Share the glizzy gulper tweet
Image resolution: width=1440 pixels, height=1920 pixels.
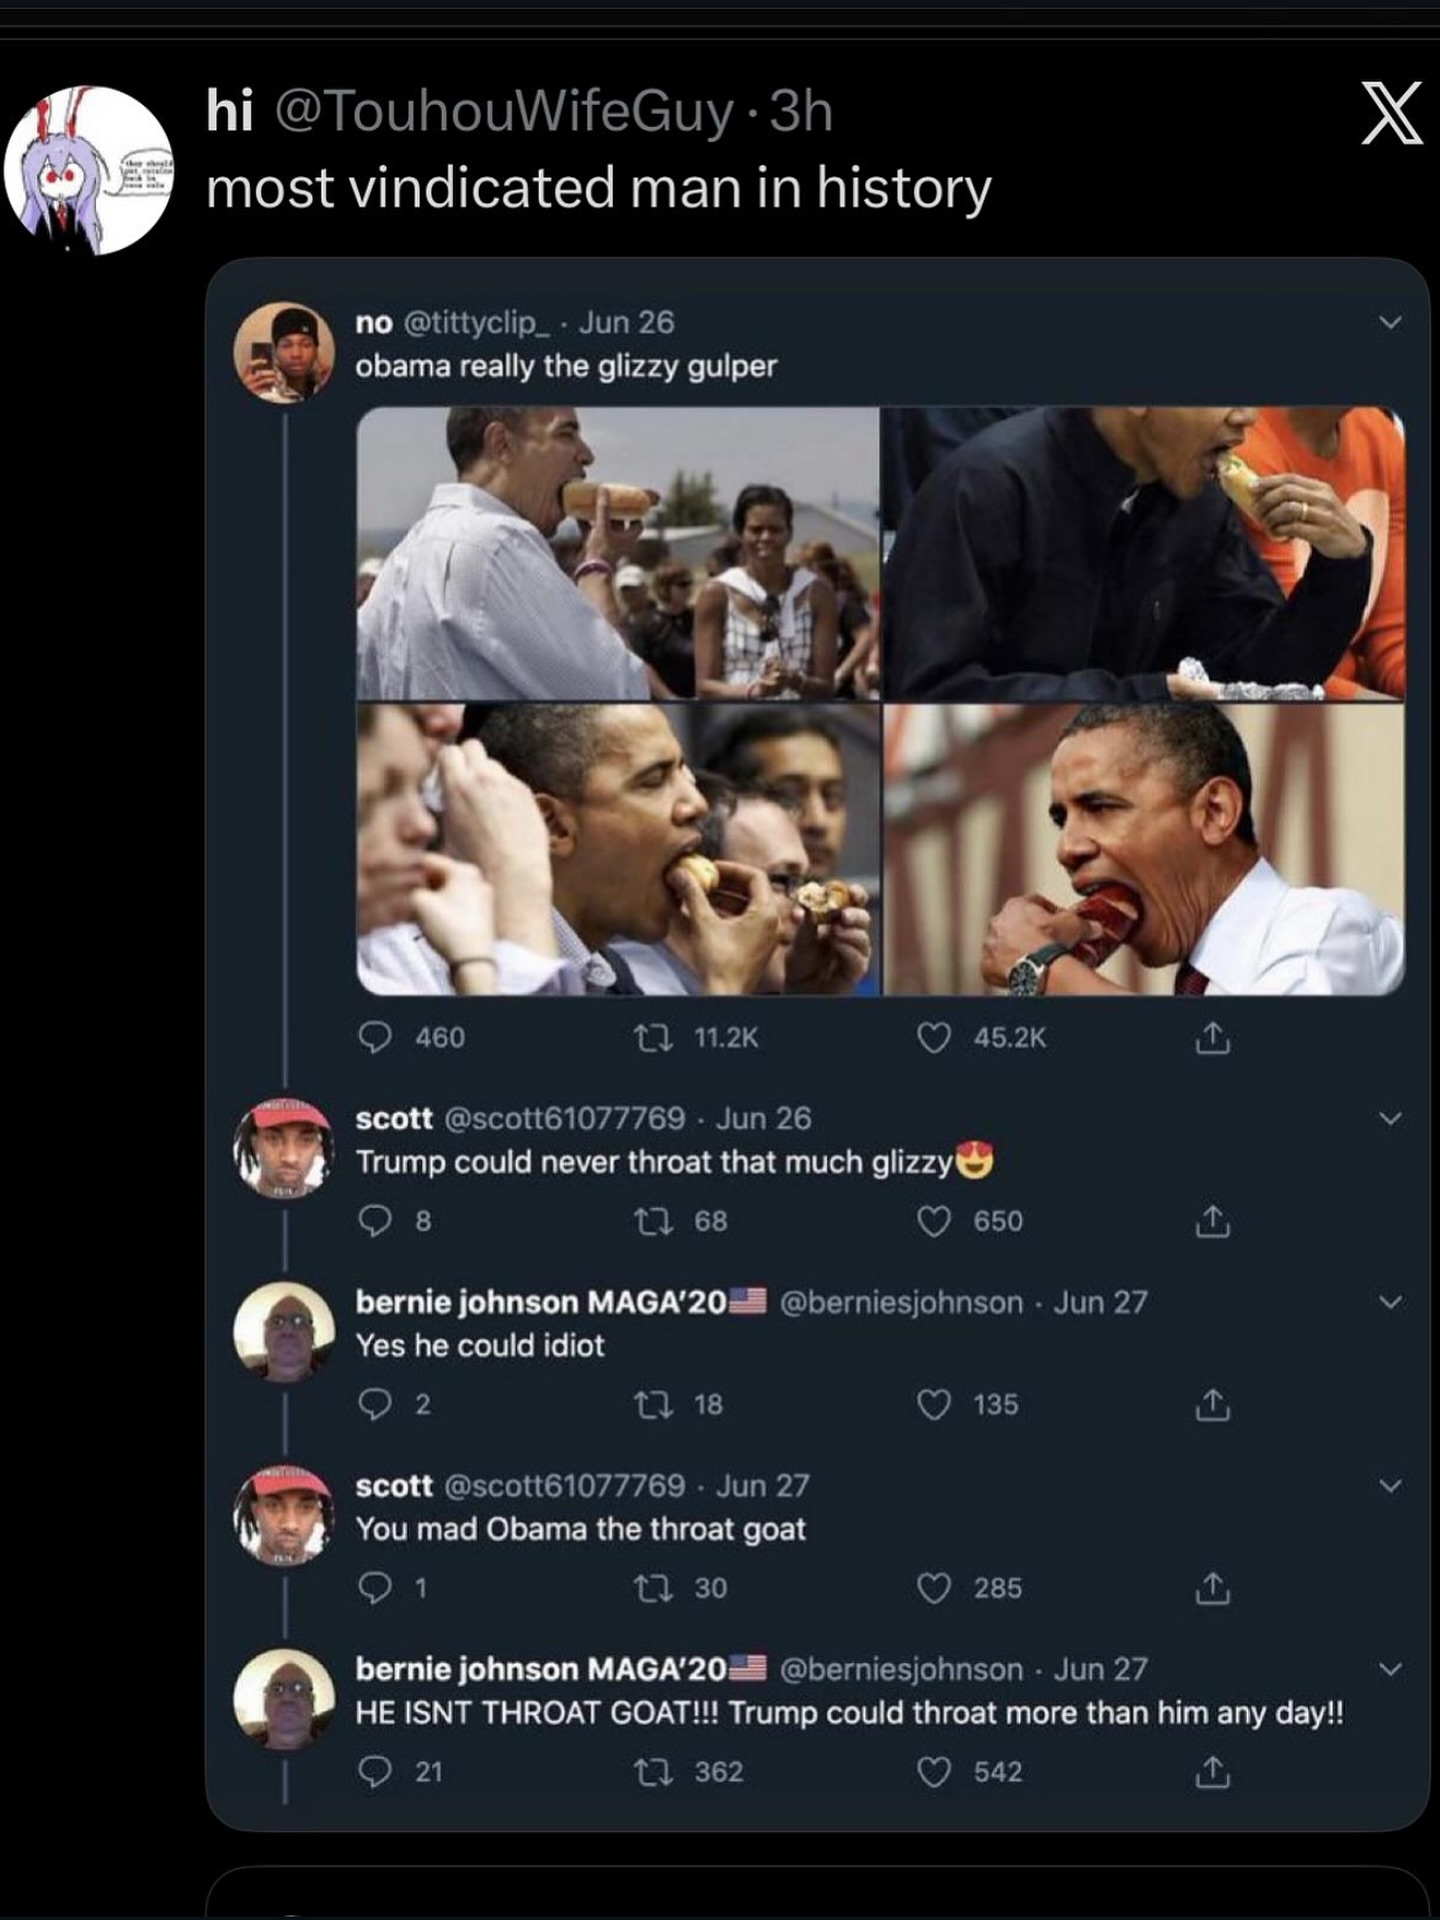coord(1211,1038)
